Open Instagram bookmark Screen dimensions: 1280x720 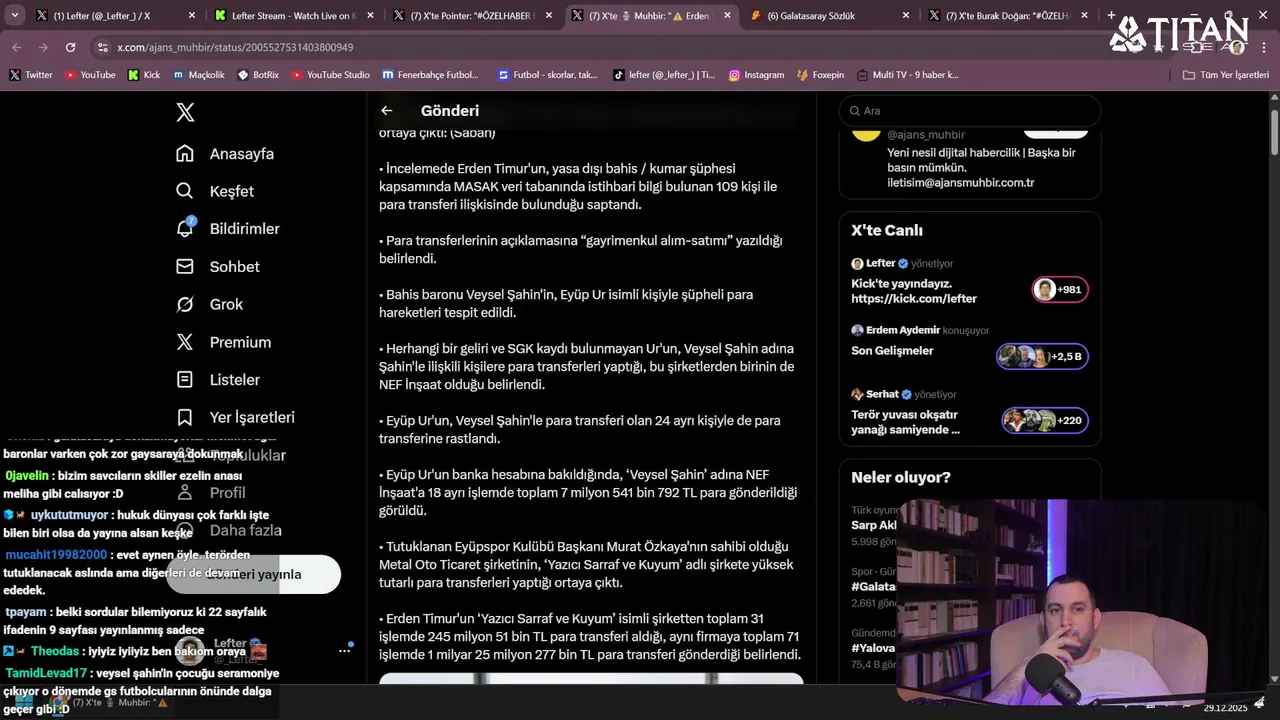click(x=757, y=75)
